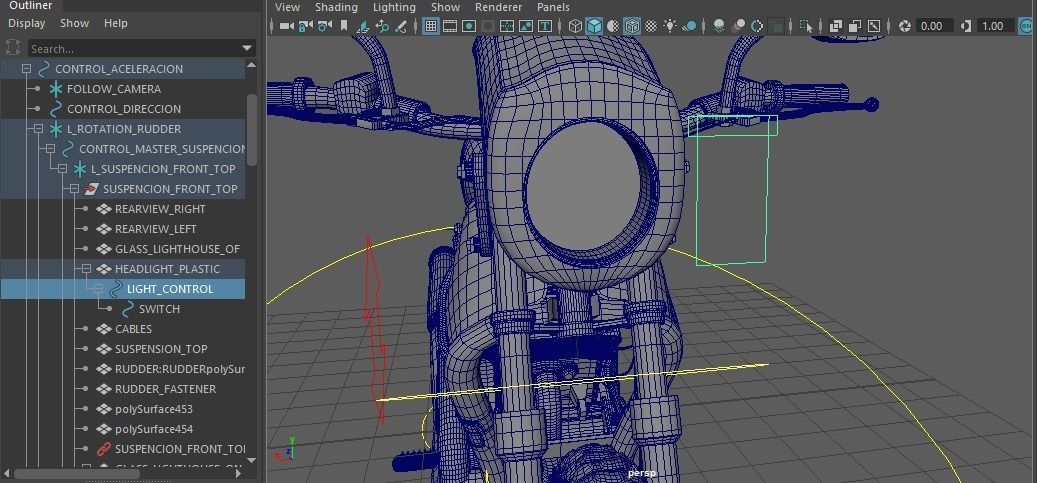Click the X-Ray icon
The height and width of the screenshot is (483, 1037).
click(x=836, y=26)
